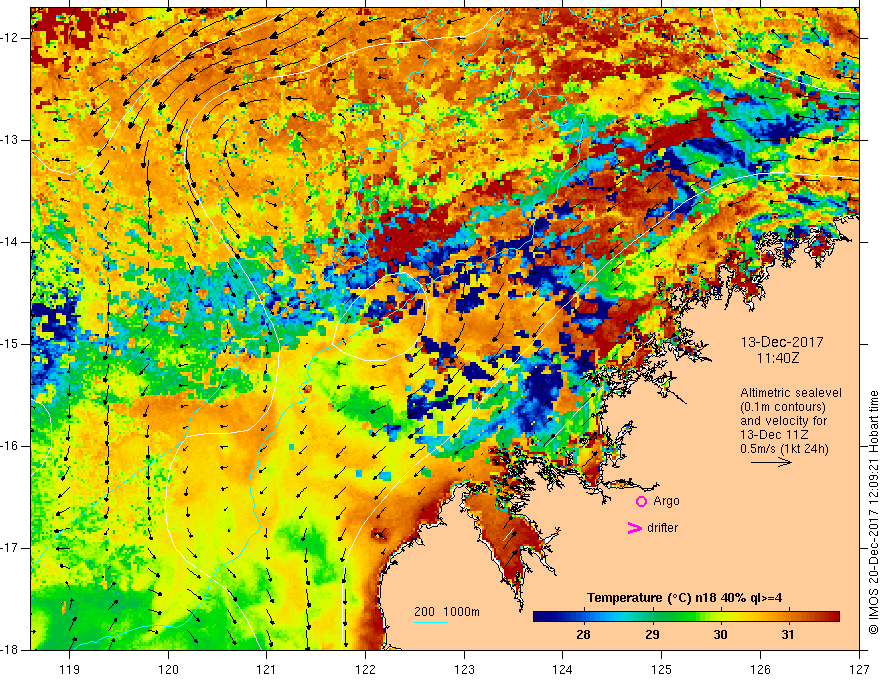Click the magenta drifter arrowhead legend symbol

click(634, 528)
